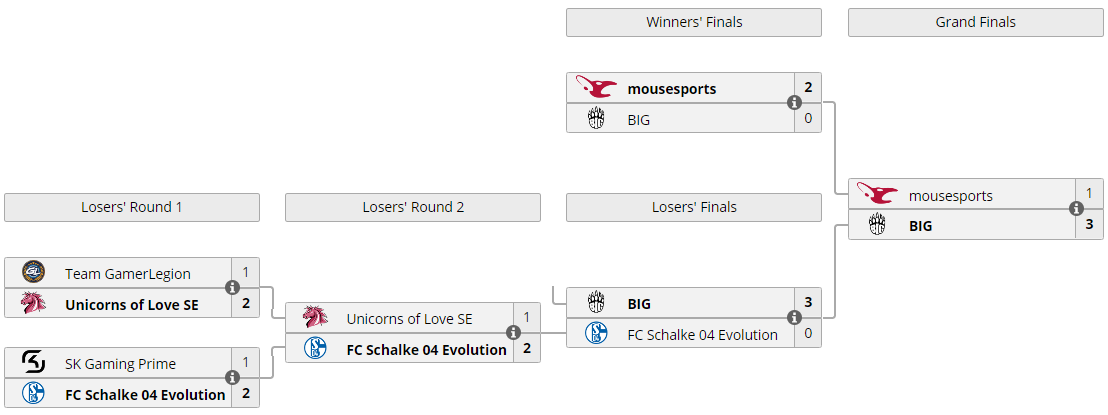Click the SK Gaming Prime logo
Screen dimensions: 1108x415
33,363
